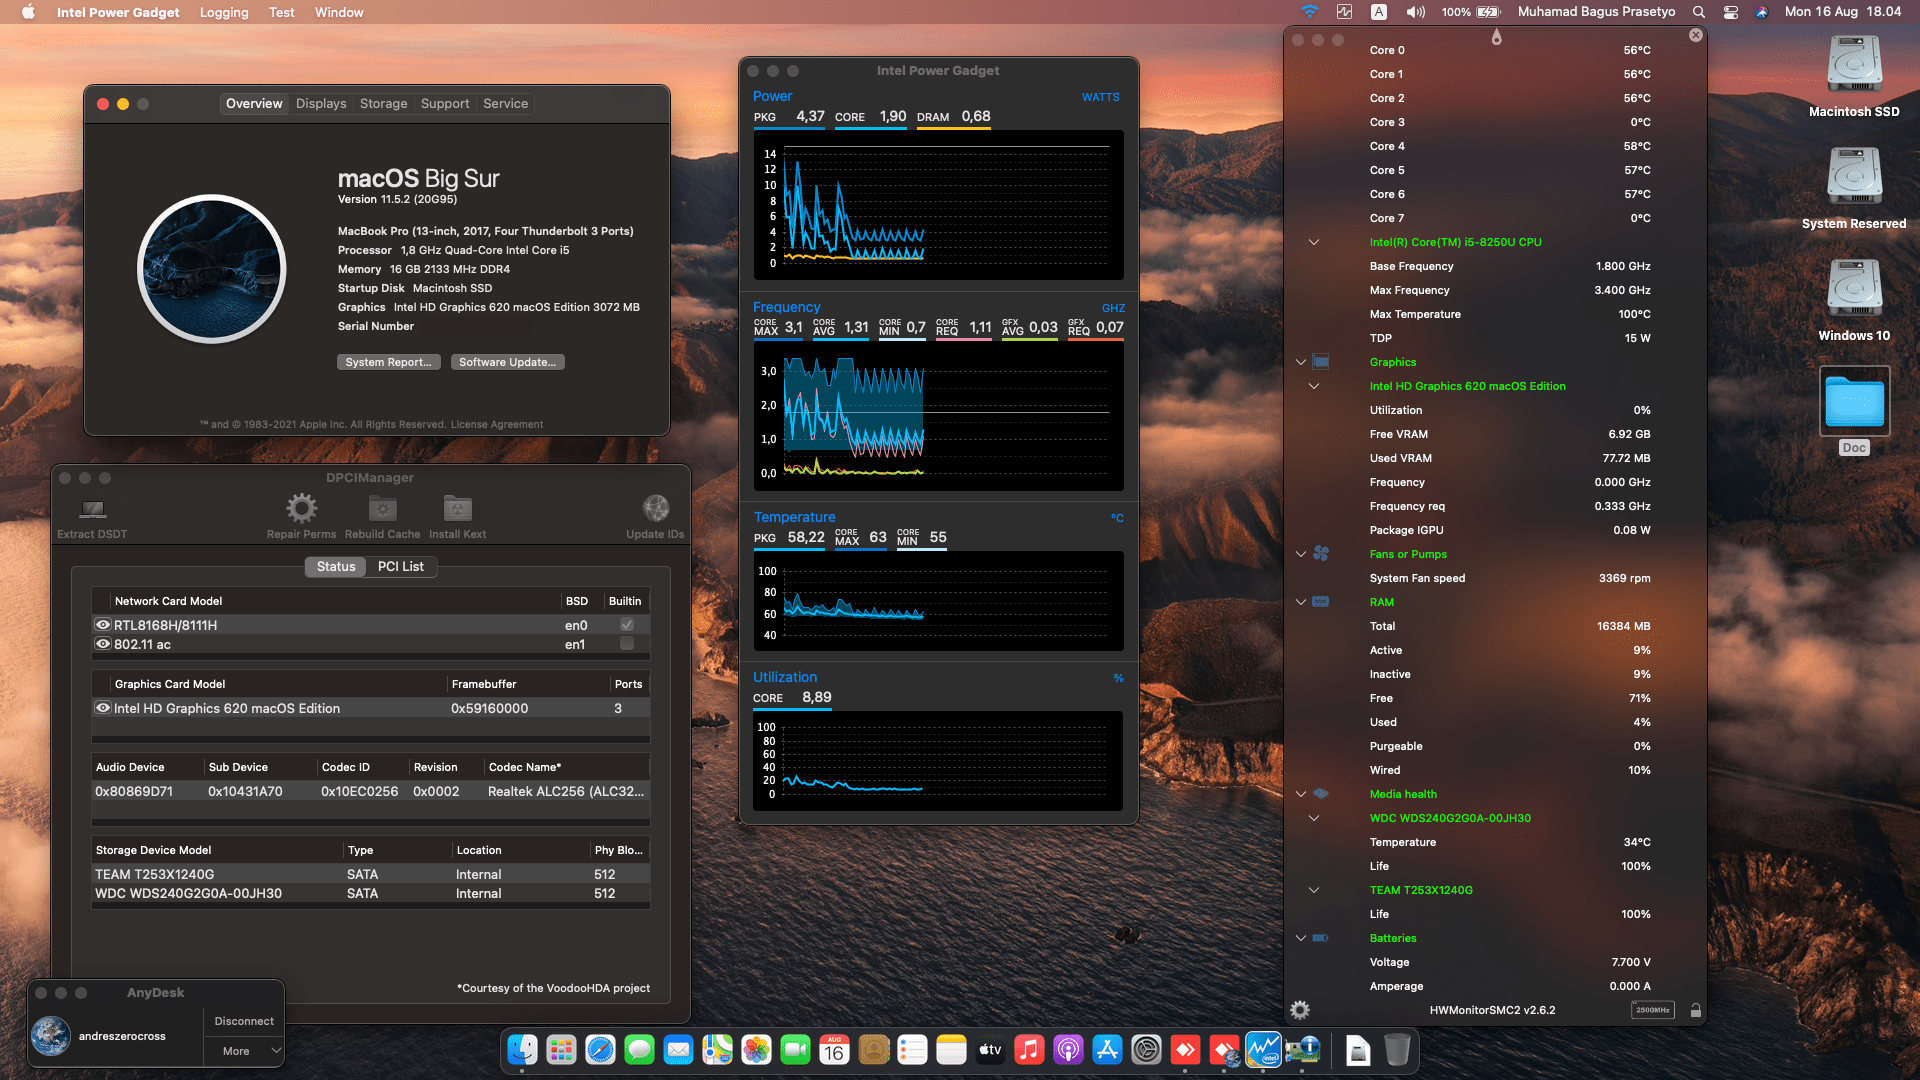Close HWMonitorSMC2 panel with X button
Screen dimensions: 1920x1080
[x=1696, y=35]
